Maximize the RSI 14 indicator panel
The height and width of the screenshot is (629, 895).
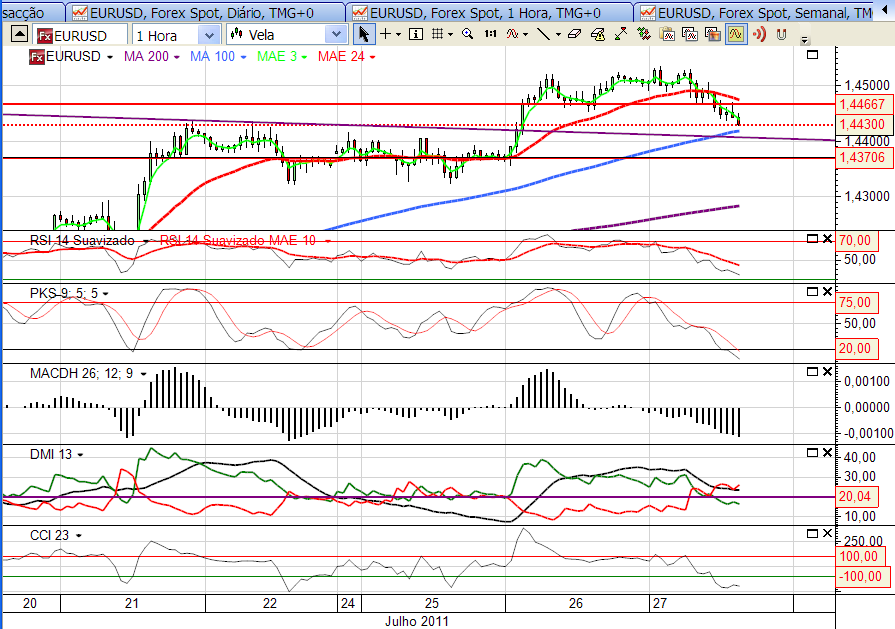click(x=812, y=238)
